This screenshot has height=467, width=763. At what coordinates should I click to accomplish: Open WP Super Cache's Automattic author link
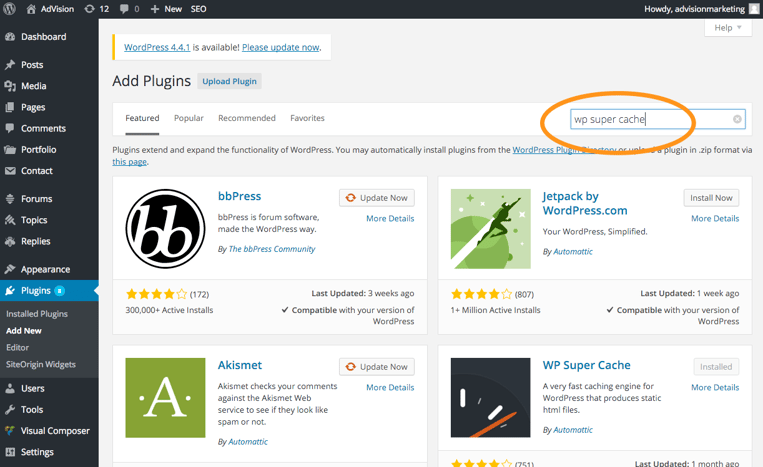tap(573, 430)
